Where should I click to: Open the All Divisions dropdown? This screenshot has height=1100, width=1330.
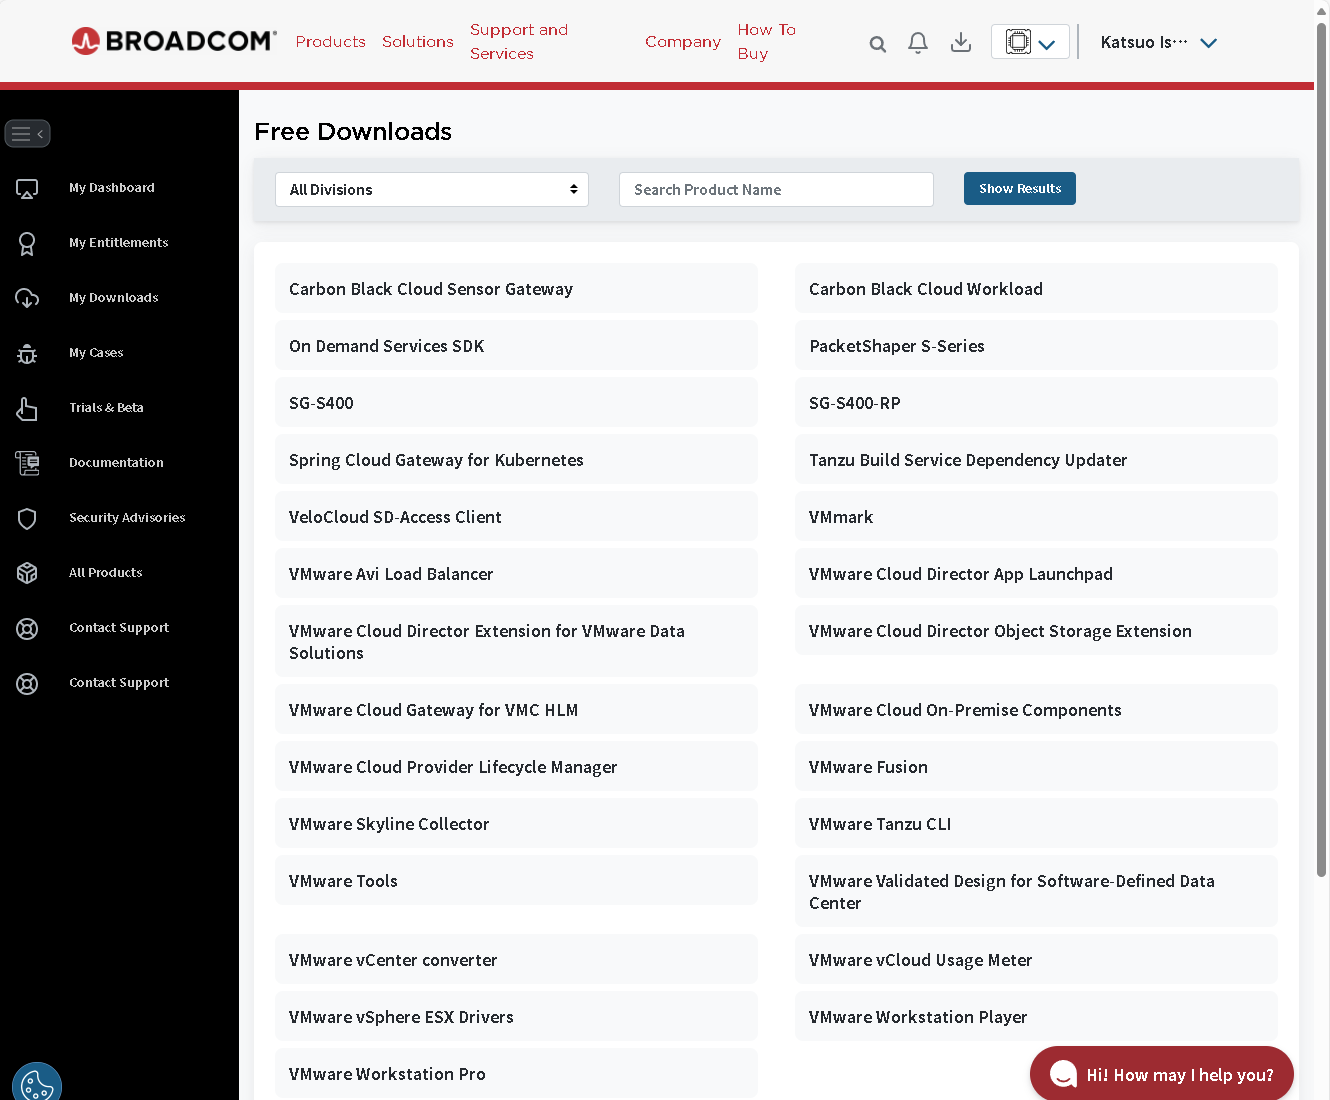pyautogui.click(x=432, y=189)
